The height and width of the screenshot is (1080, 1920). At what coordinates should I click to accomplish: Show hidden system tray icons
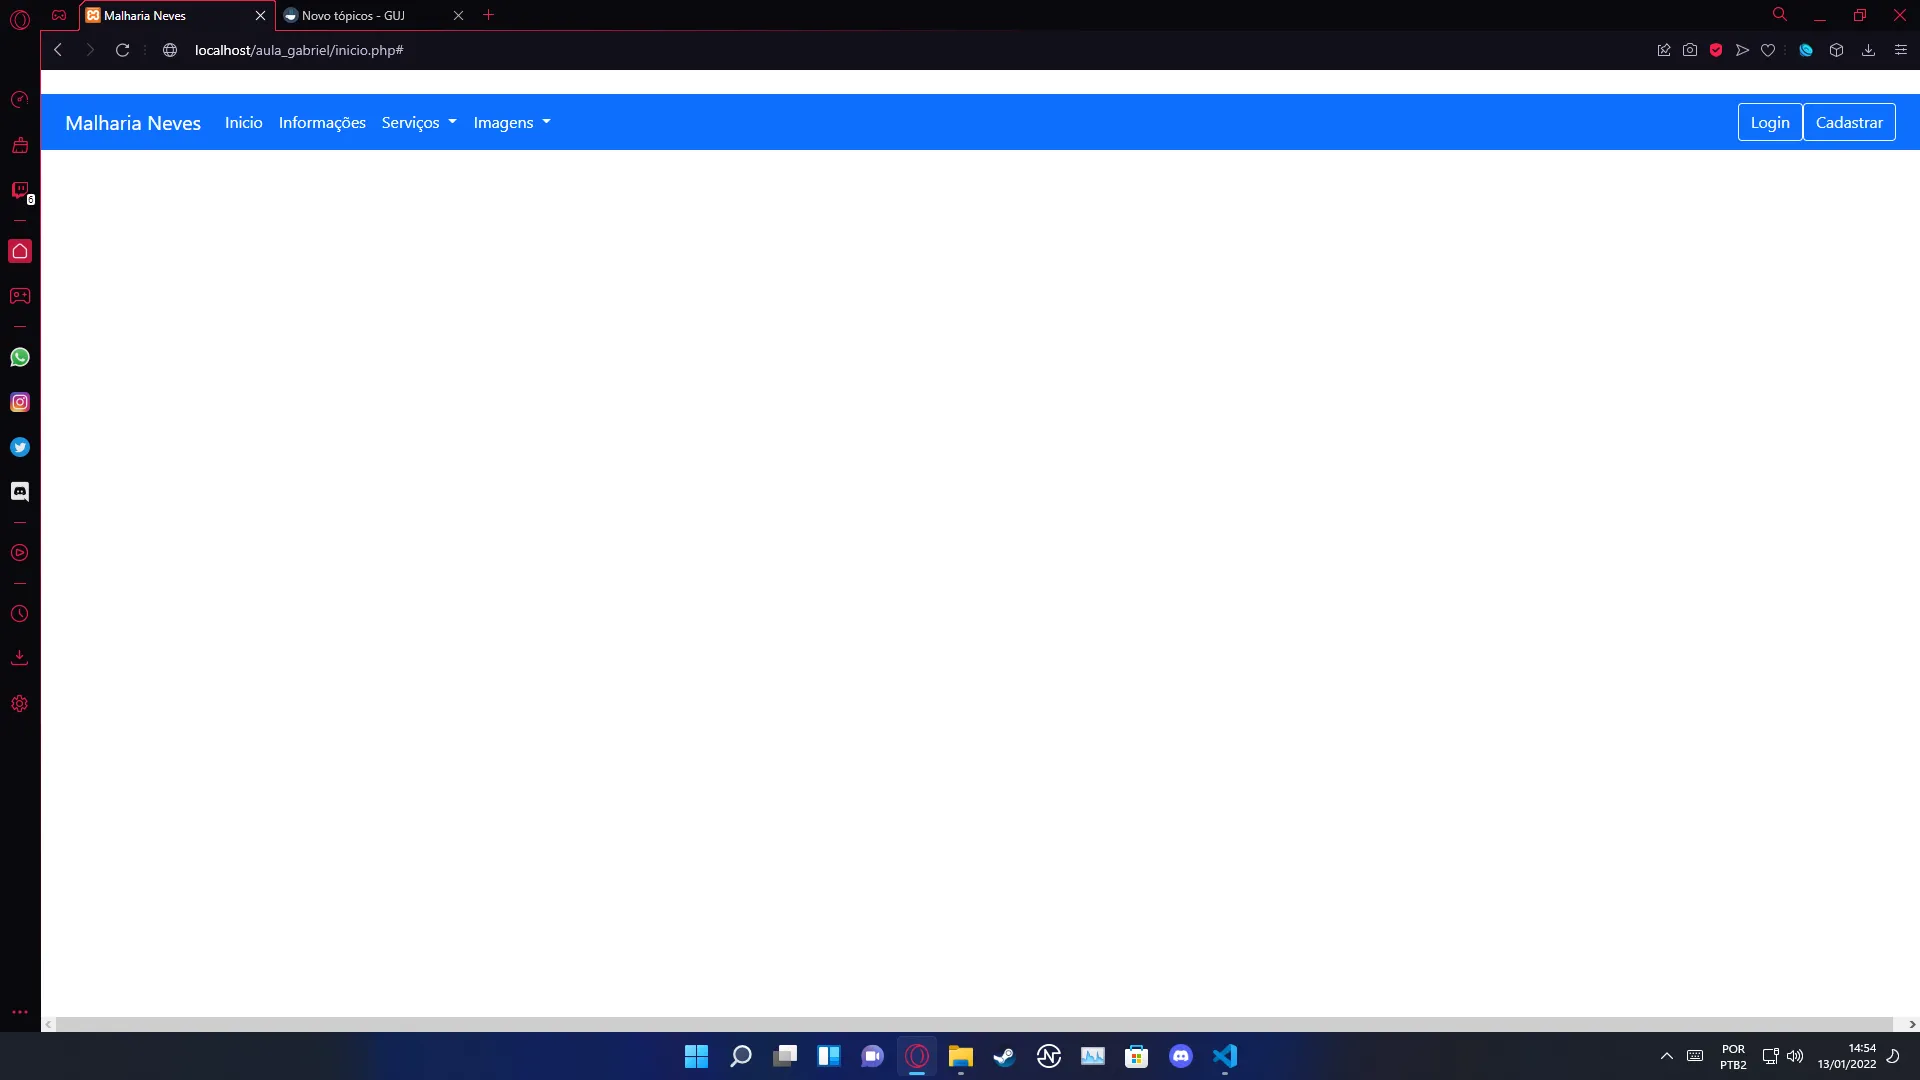[x=1666, y=1056]
